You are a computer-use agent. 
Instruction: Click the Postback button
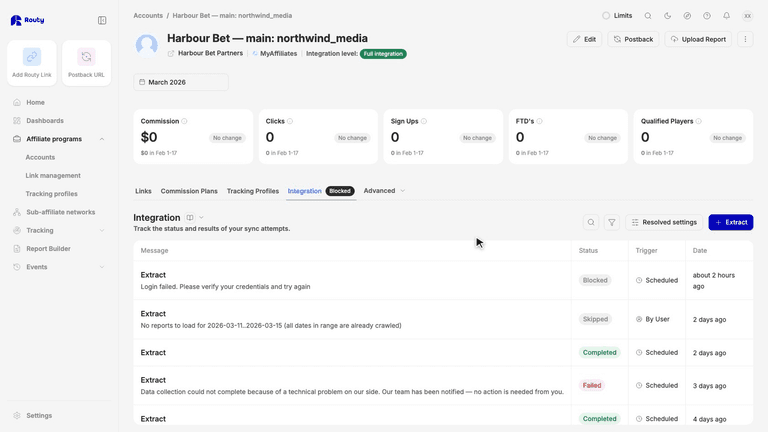633,39
